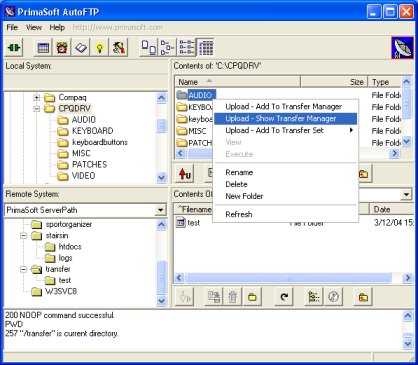
Task: Click the MISC folder icon in contents list
Action: (x=182, y=131)
